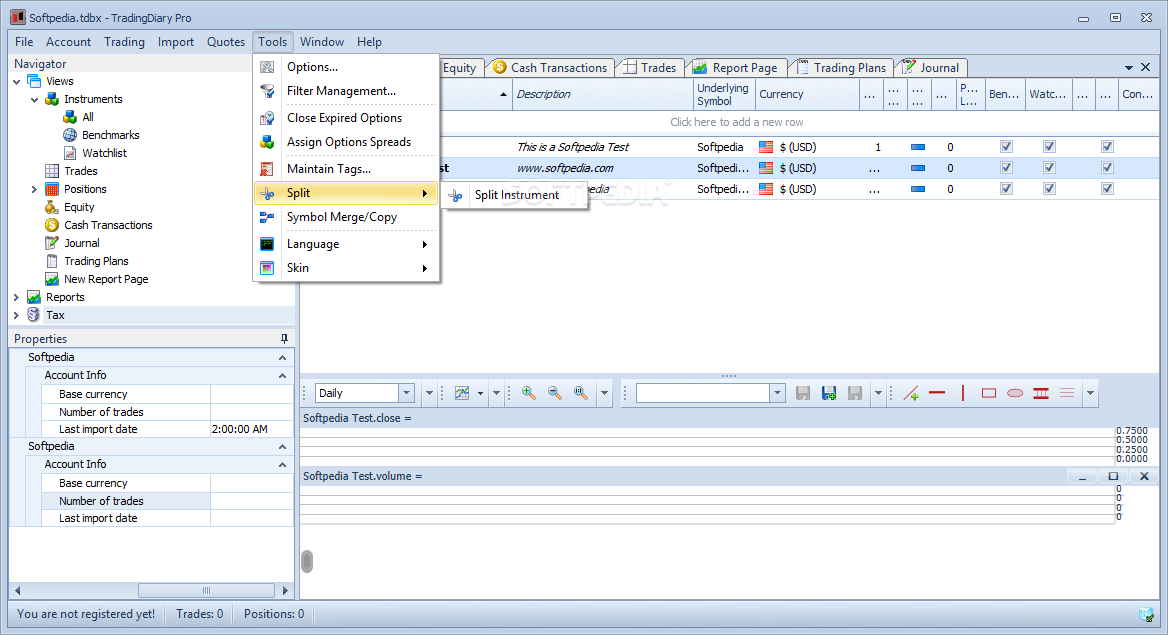Open the Daily interval dropdown
Image resolution: width=1168 pixels, height=635 pixels.
point(406,393)
